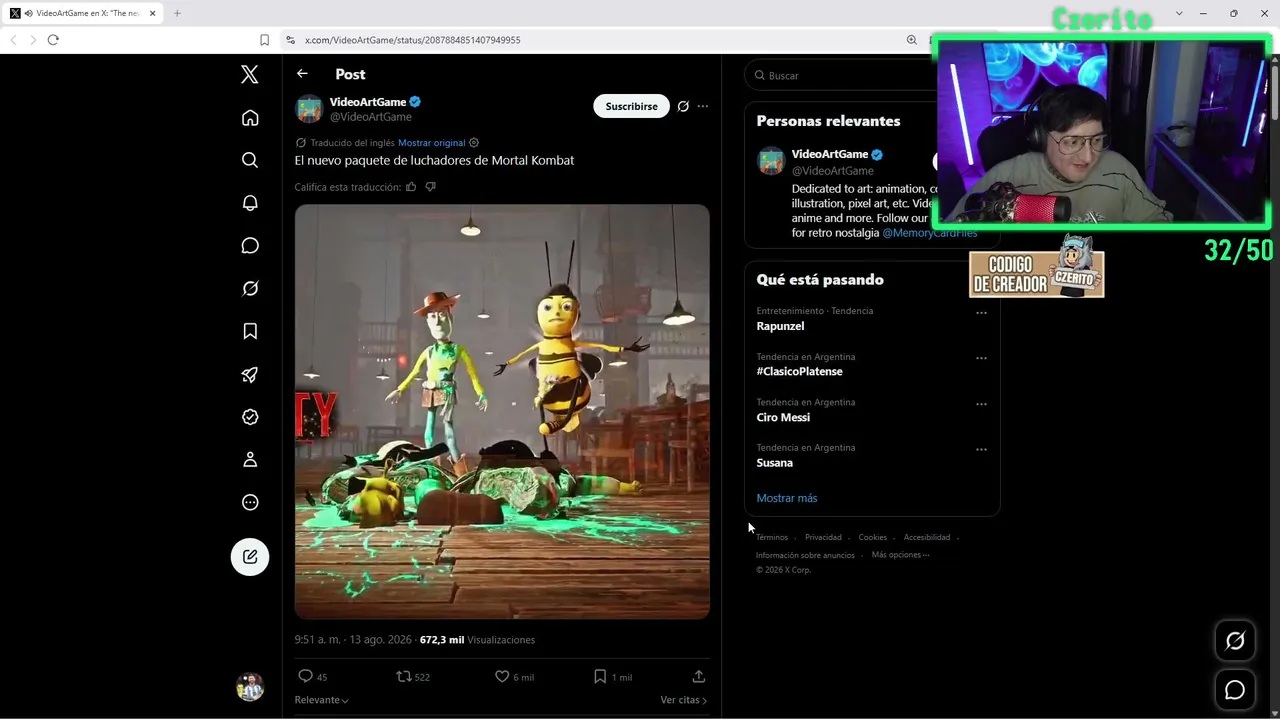Screen dimensions: 1280x720
Task: Click the Grok icon next to Suscribirse
Action: (683, 106)
